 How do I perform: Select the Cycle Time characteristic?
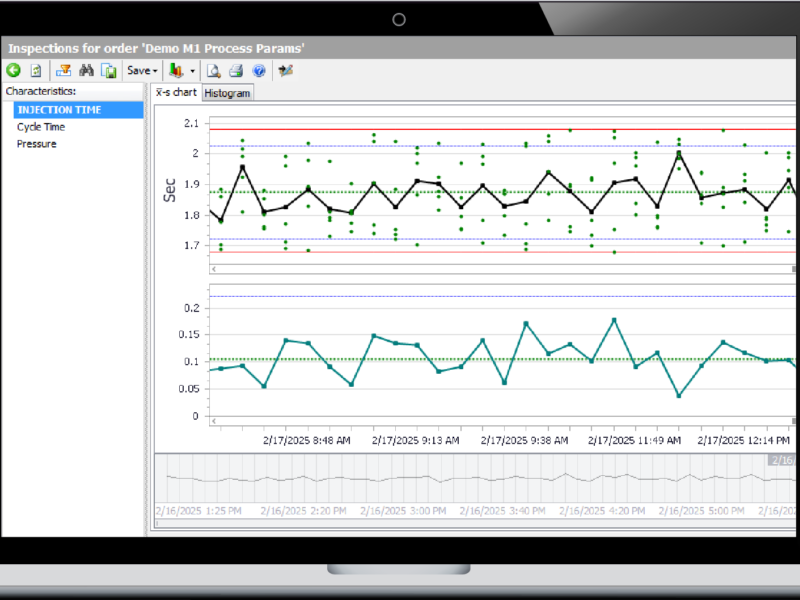tap(40, 126)
